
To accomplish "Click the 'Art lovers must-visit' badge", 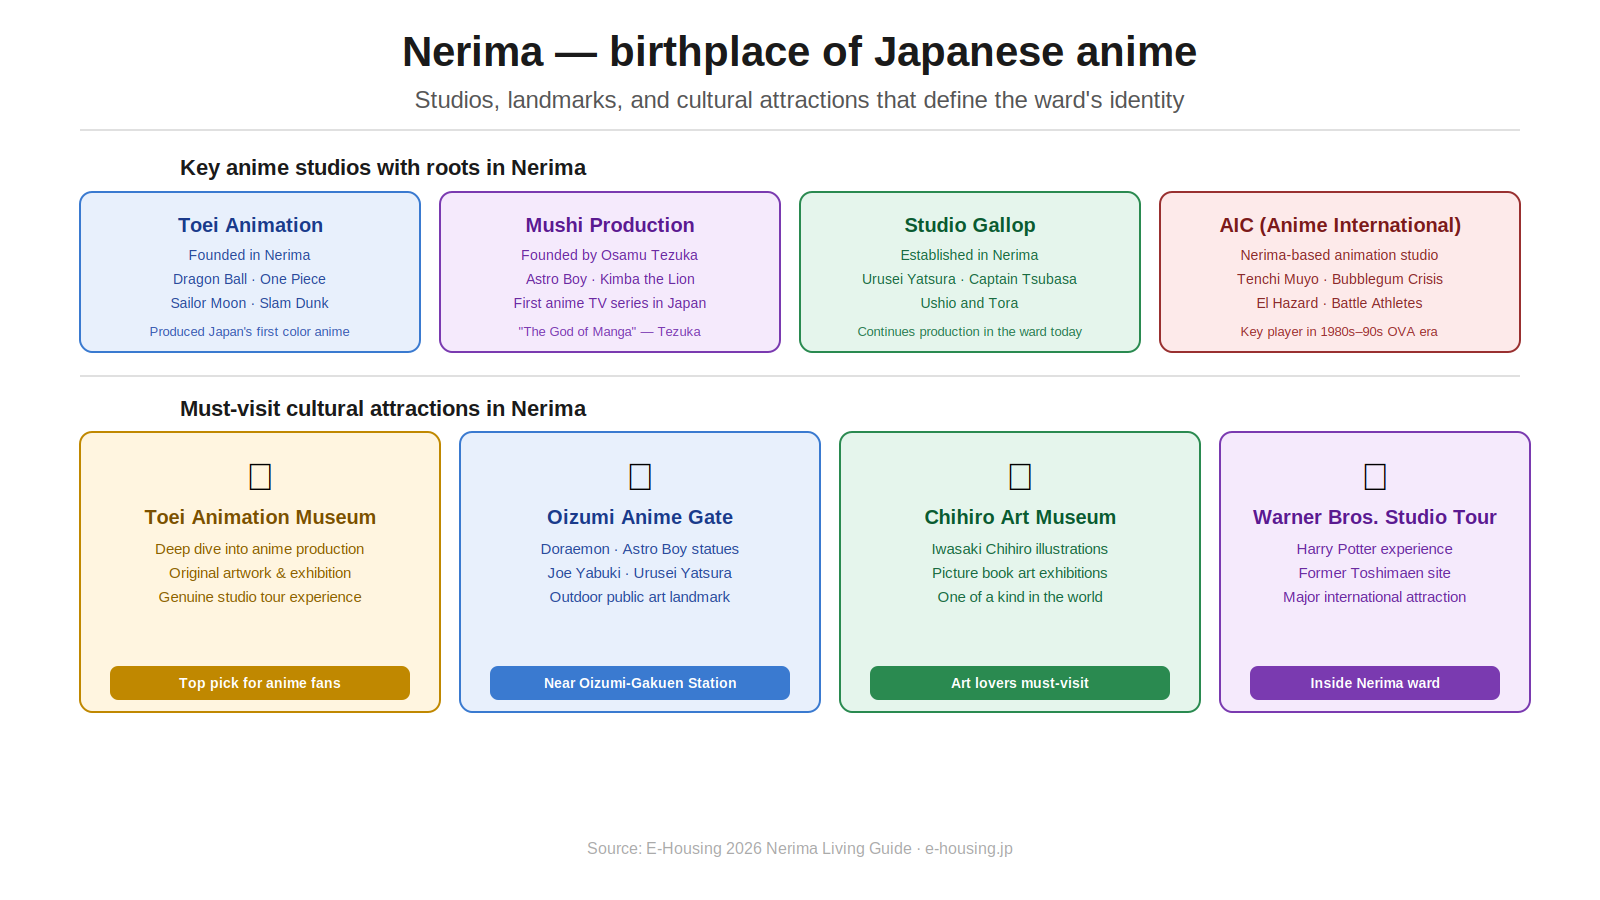I will (x=1020, y=683).
